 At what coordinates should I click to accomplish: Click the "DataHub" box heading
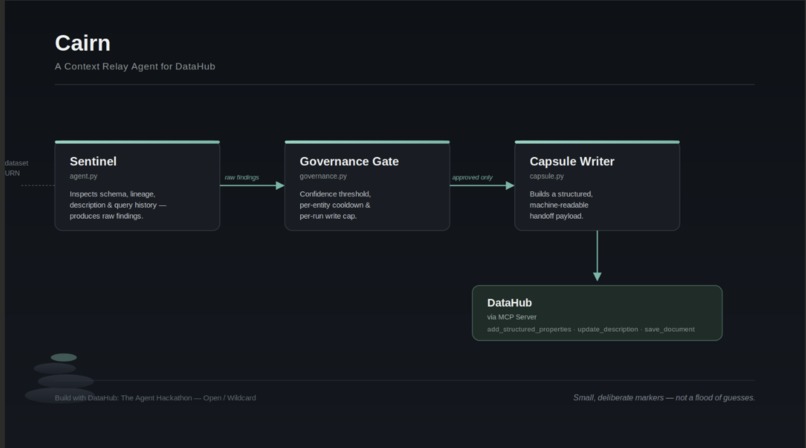click(x=509, y=303)
